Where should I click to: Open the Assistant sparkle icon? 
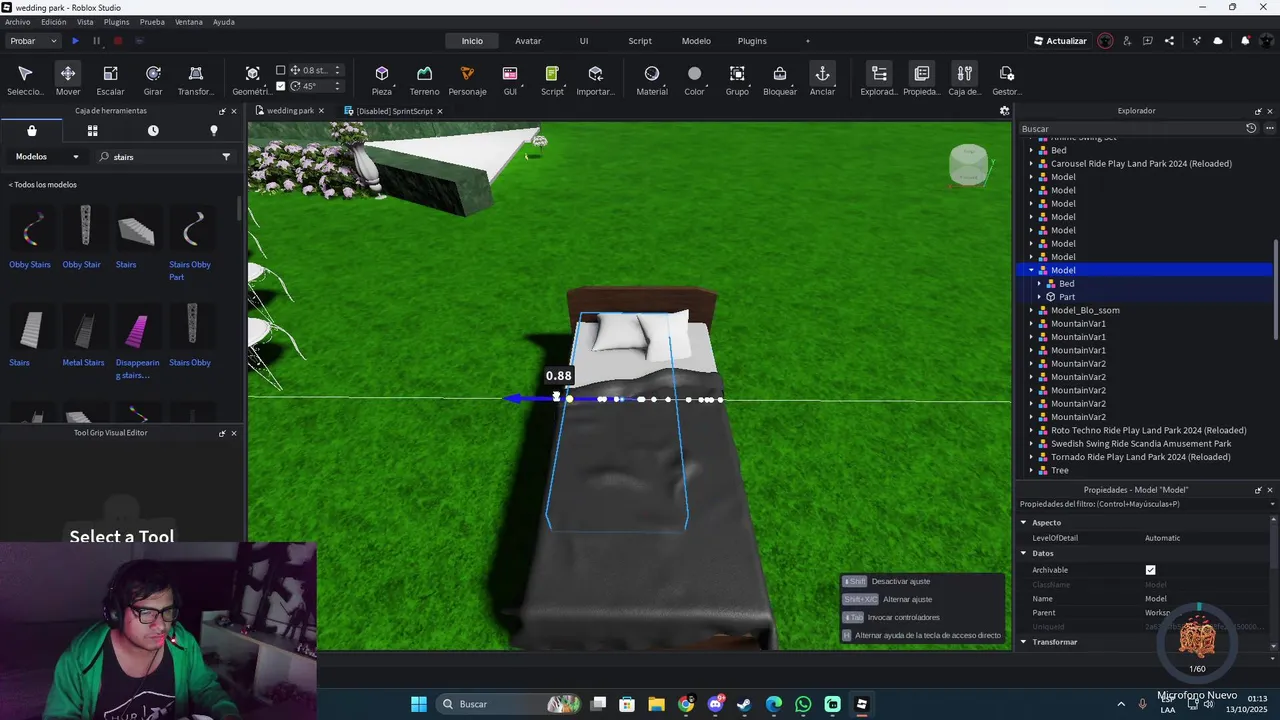pyautogui.click(x=1197, y=41)
